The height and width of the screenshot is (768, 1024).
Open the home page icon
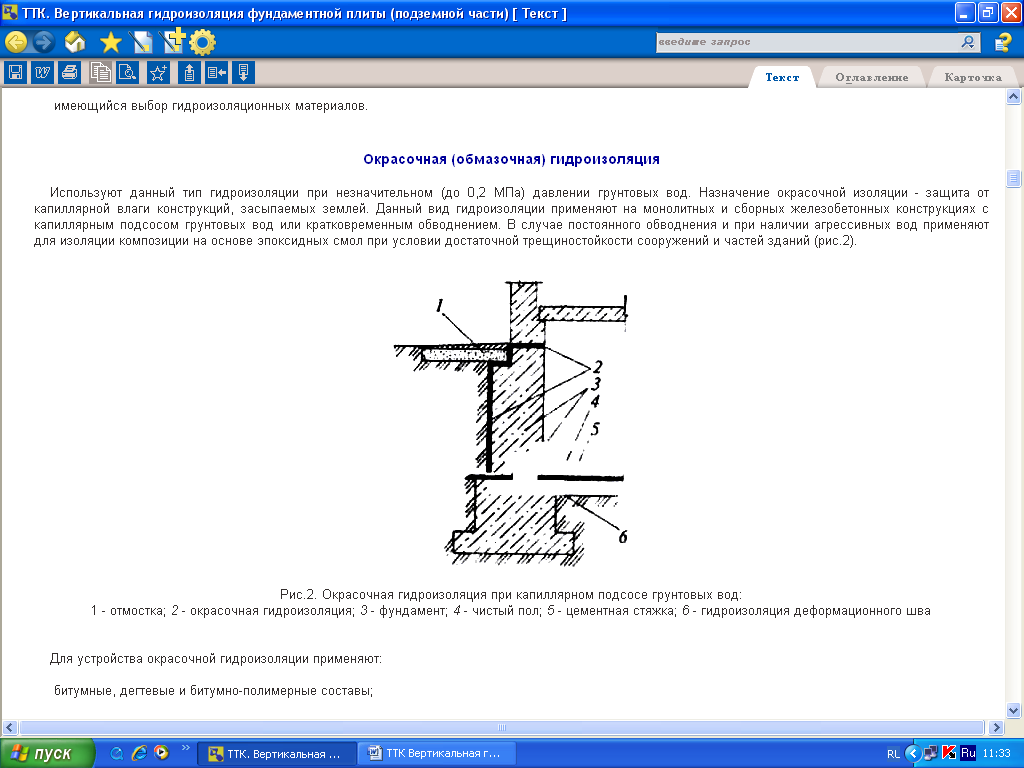(x=75, y=42)
